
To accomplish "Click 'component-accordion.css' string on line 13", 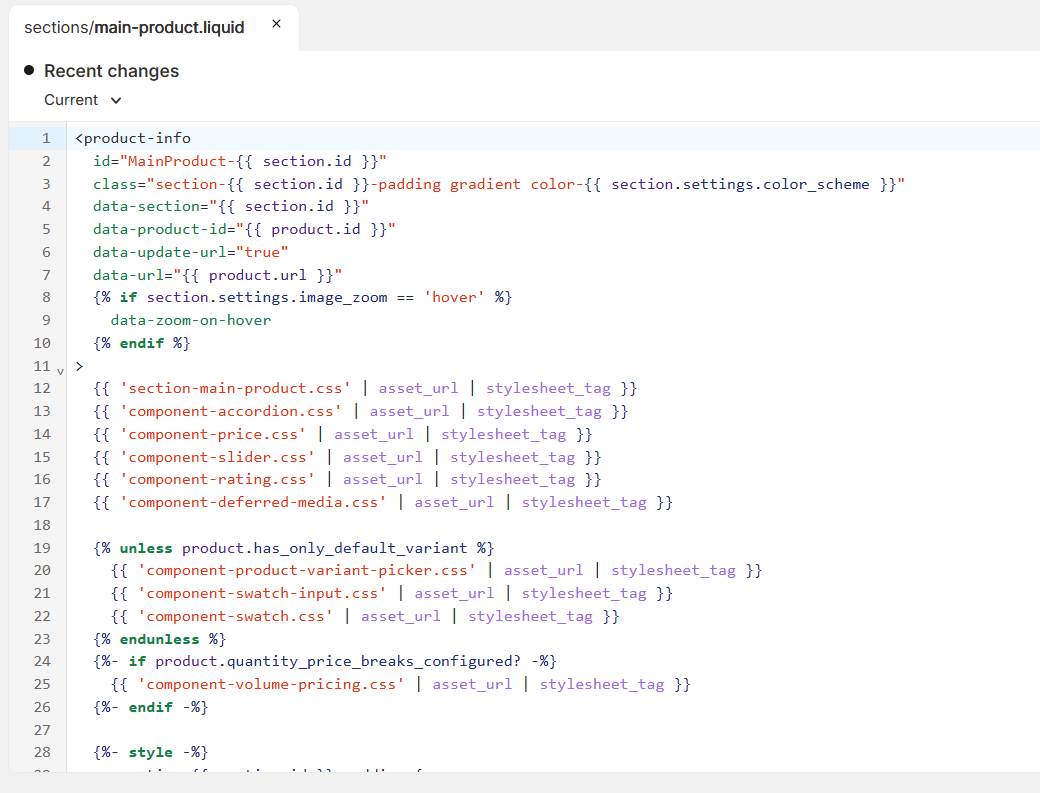I will 231,411.
